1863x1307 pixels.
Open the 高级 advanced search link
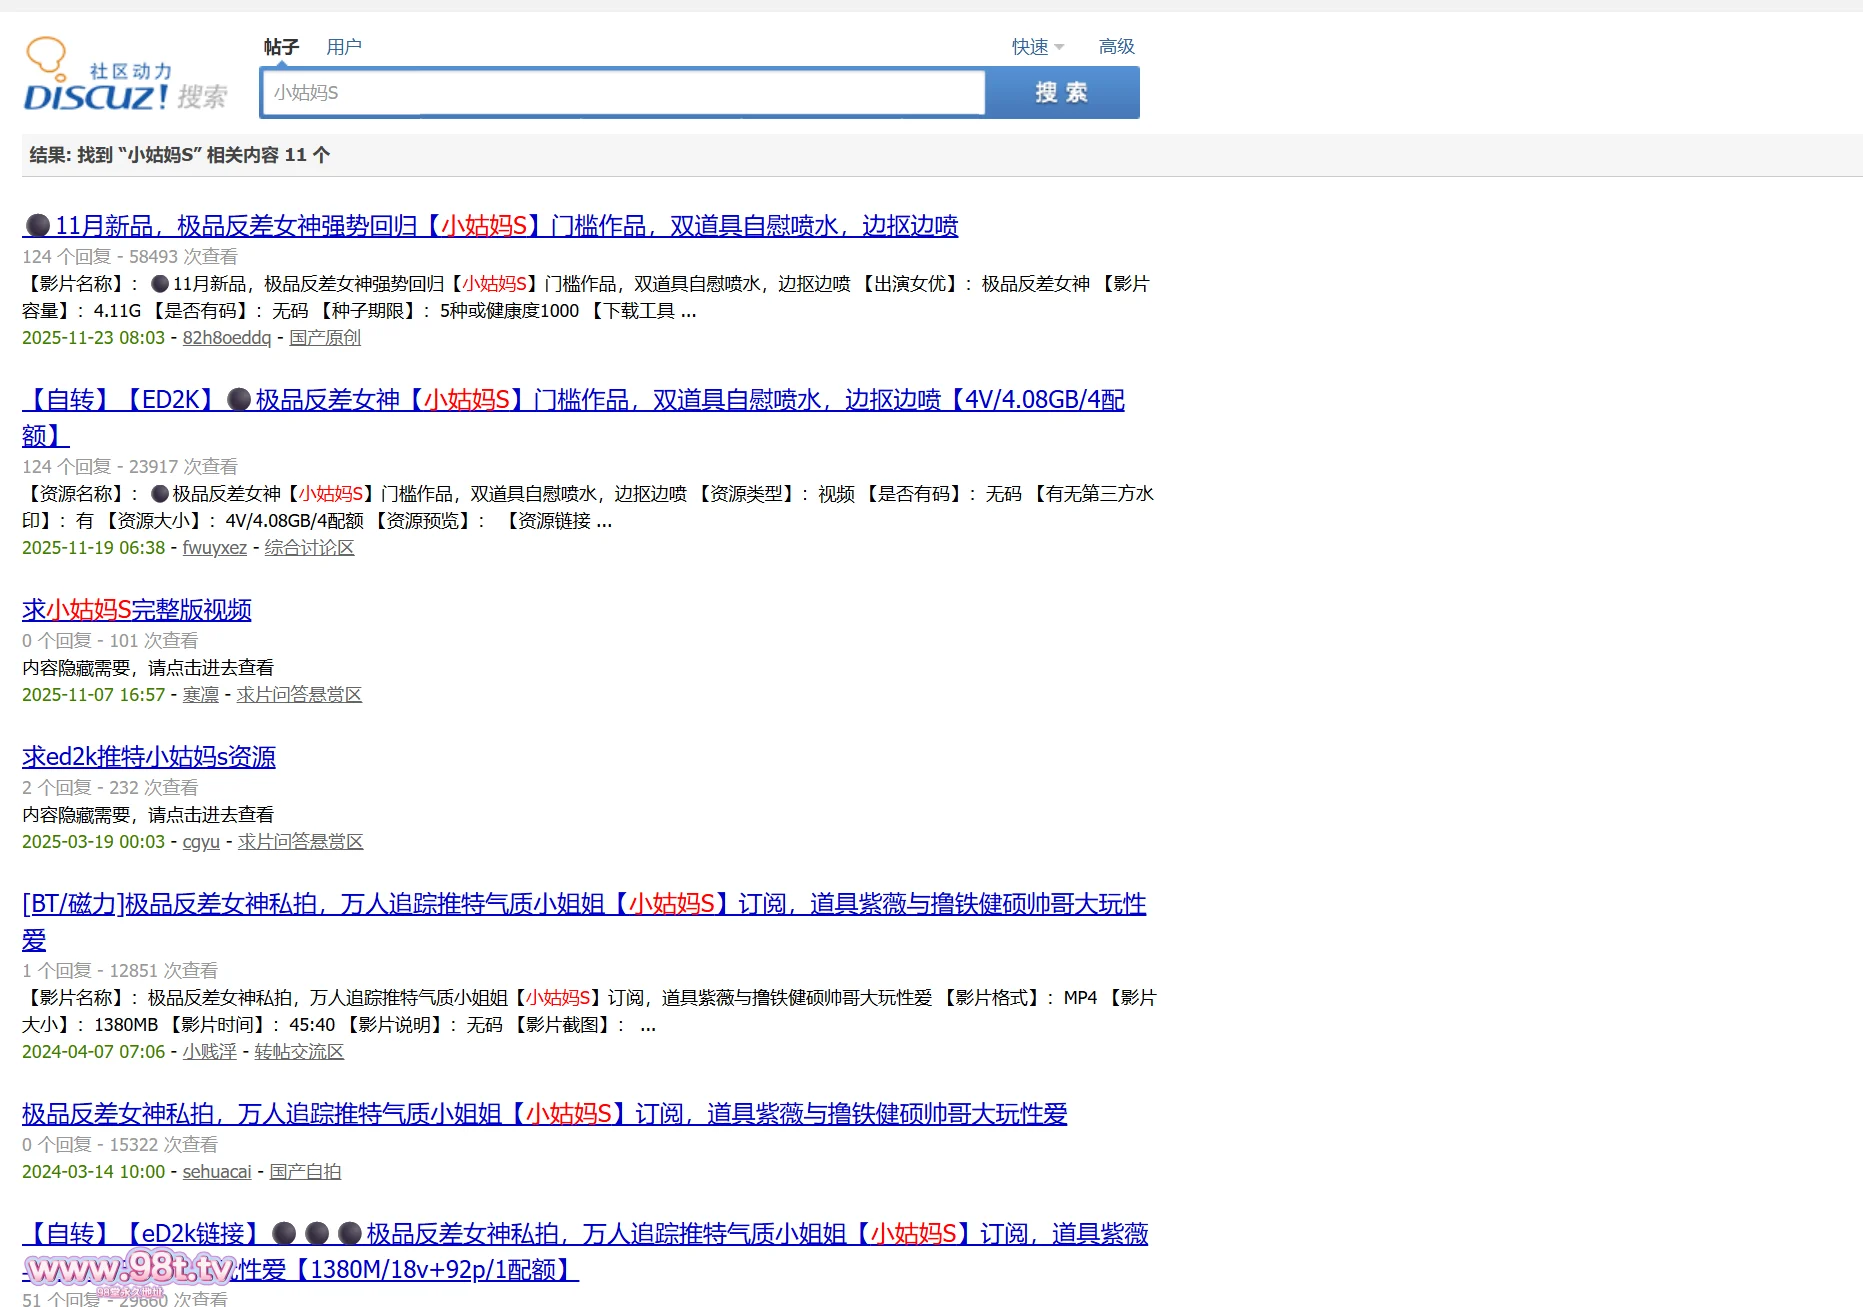point(1116,47)
